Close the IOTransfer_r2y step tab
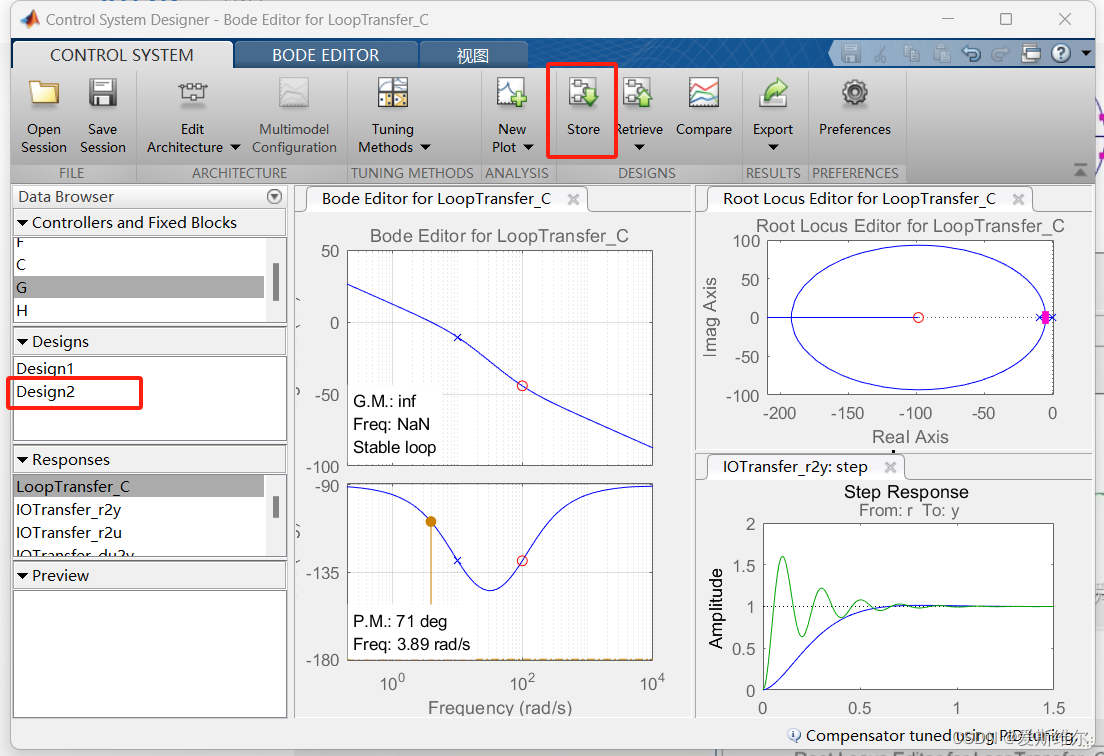The image size is (1104, 756). [x=891, y=467]
